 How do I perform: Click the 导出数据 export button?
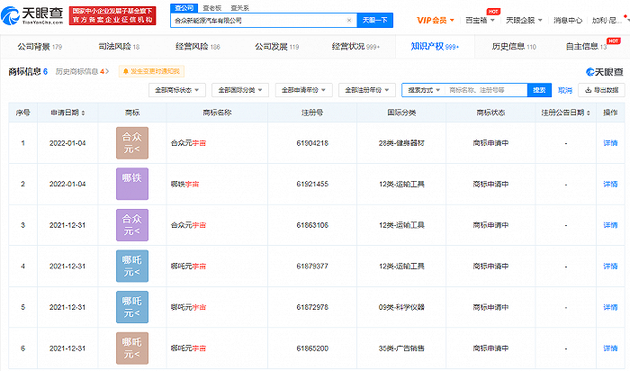coord(601,90)
